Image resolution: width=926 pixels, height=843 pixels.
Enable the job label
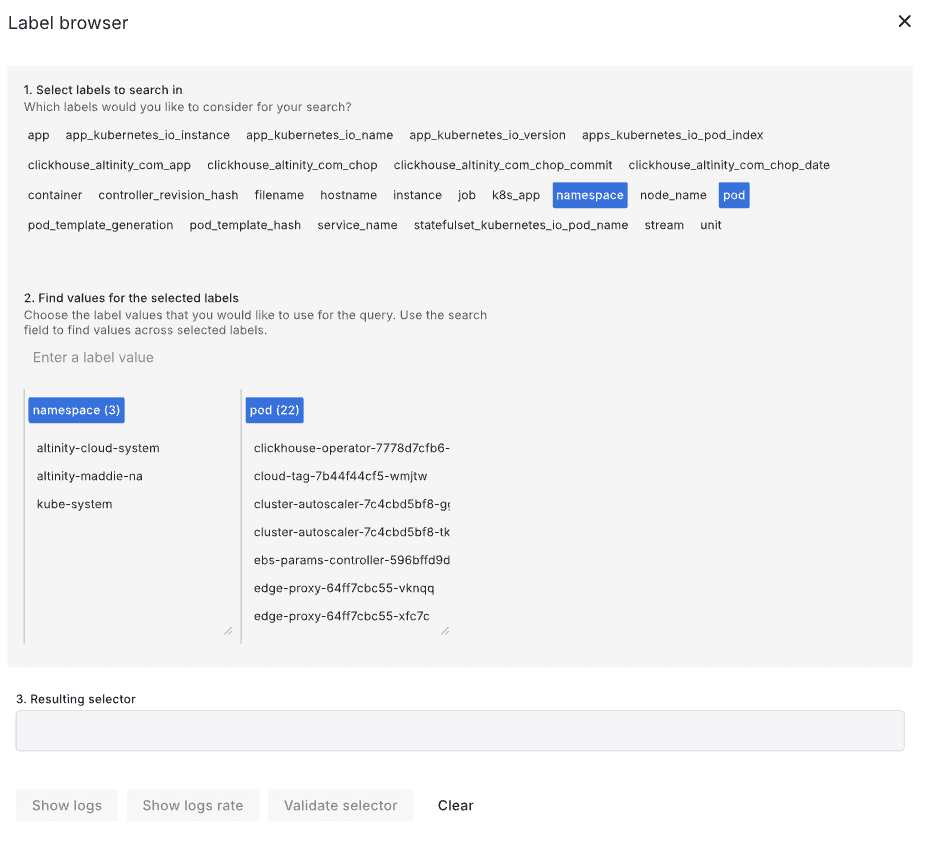tap(466, 195)
